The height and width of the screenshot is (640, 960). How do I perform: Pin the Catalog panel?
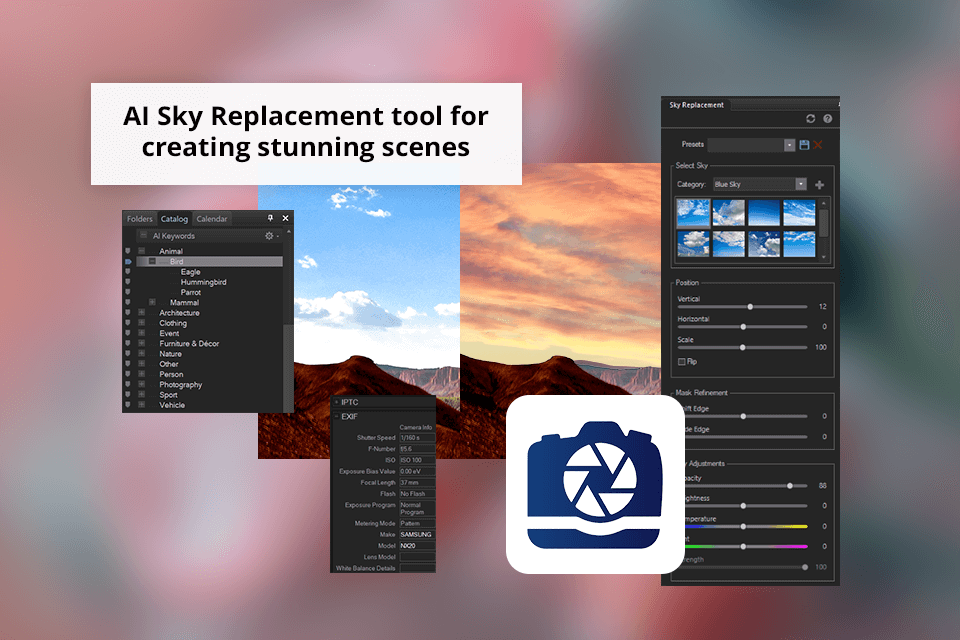[x=270, y=218]
